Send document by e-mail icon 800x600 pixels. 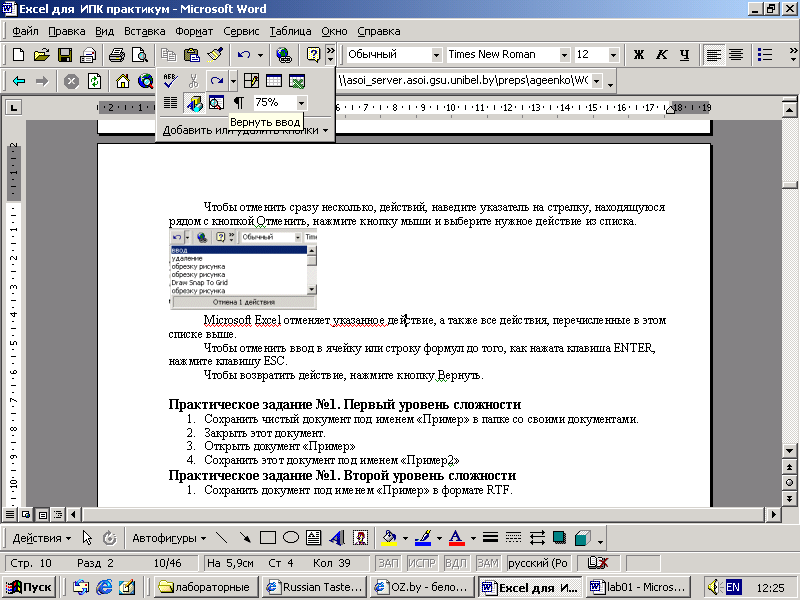pos(88,55)
